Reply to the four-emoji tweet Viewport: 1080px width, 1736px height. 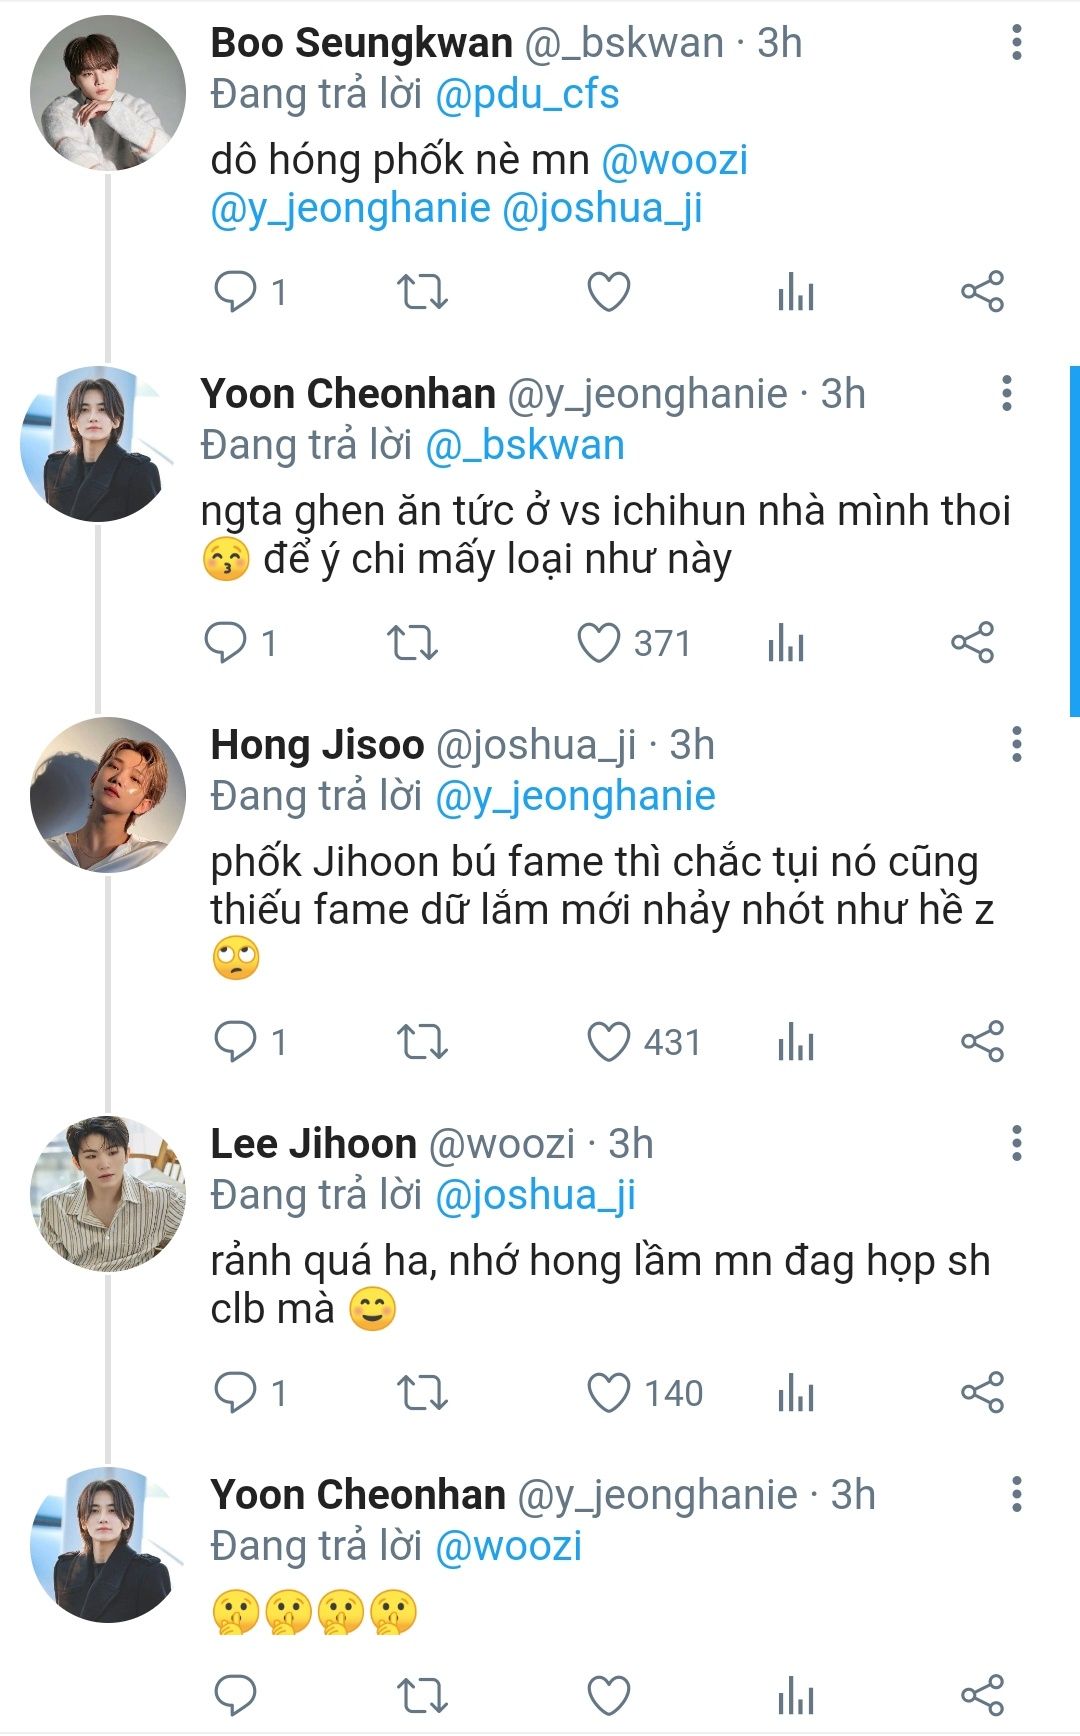point(236,1695)
